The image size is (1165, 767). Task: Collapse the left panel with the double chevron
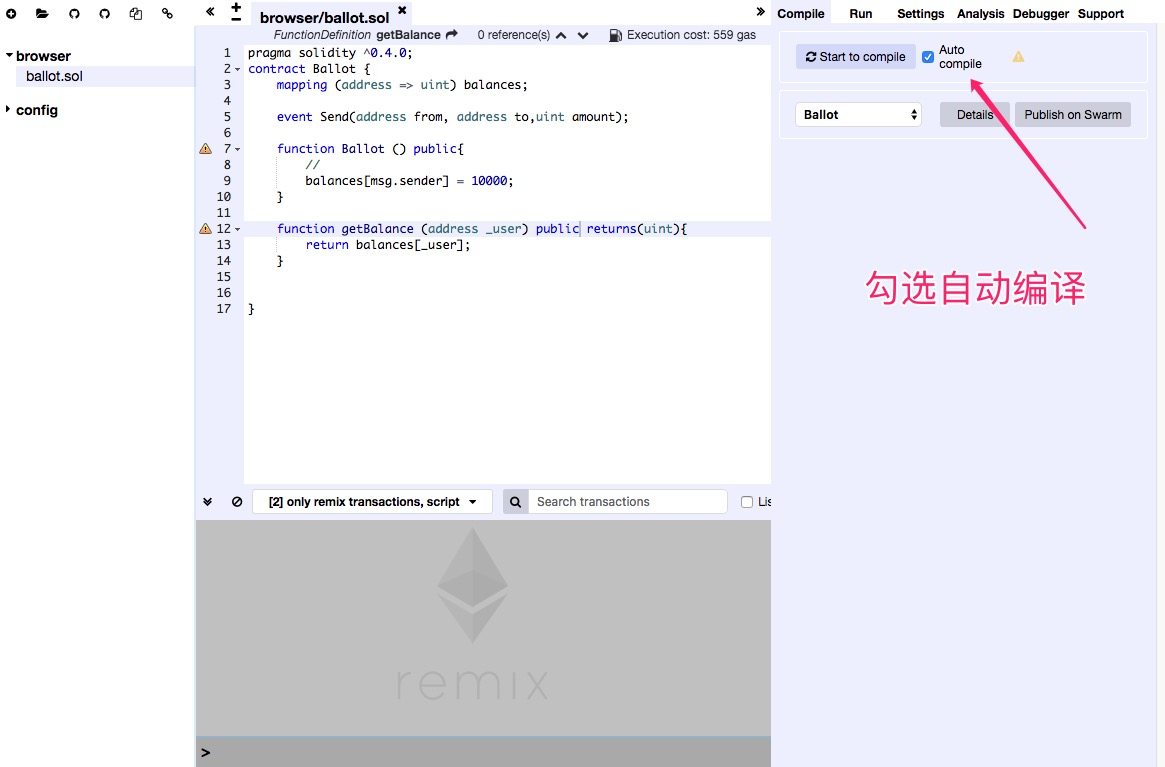(x=210, y=11)
